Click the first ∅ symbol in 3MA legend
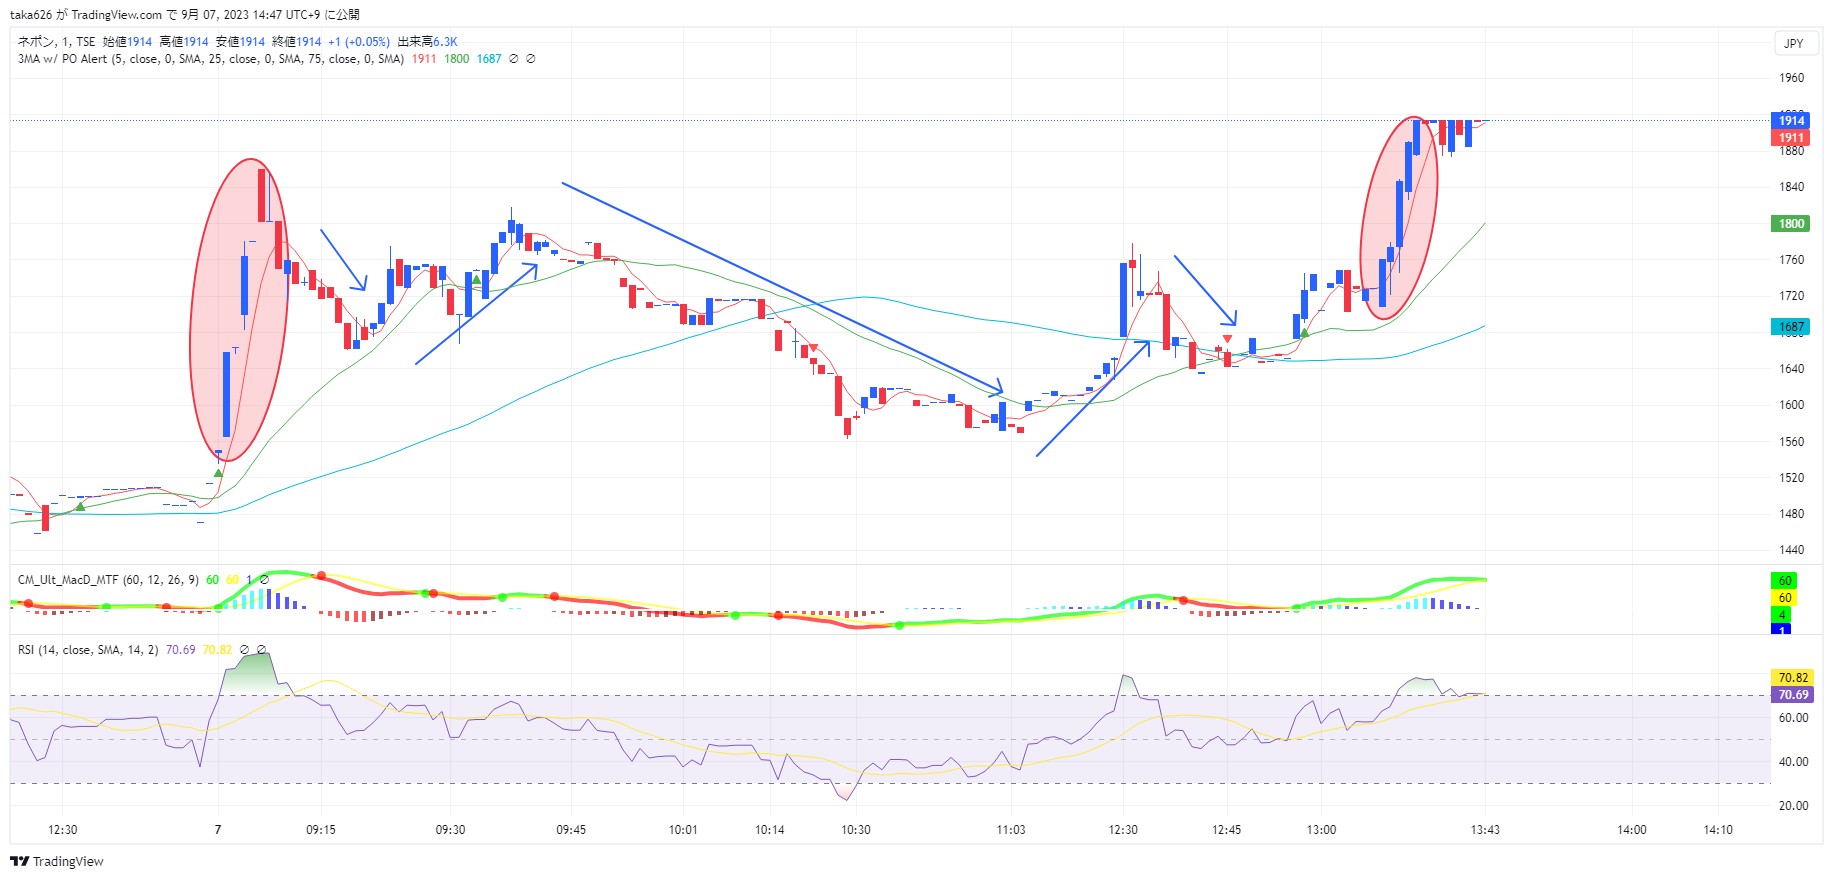 click(x=514, y=59)
